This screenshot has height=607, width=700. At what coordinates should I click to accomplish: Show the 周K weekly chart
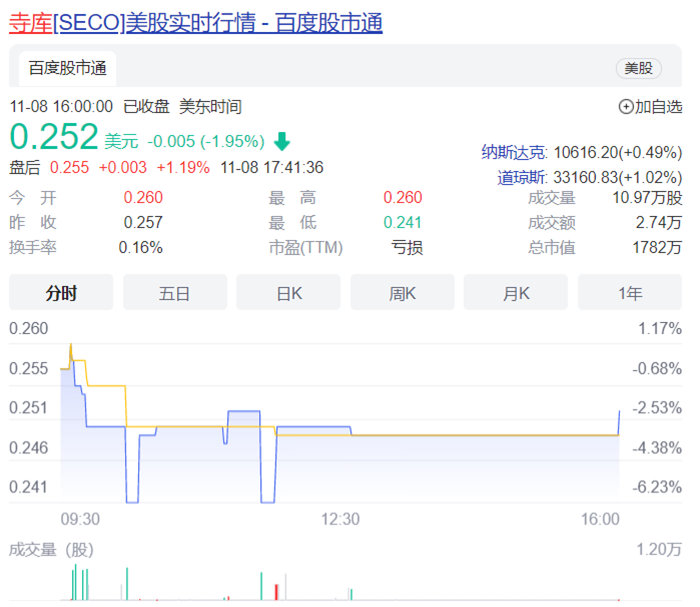(x=403, y=293)
